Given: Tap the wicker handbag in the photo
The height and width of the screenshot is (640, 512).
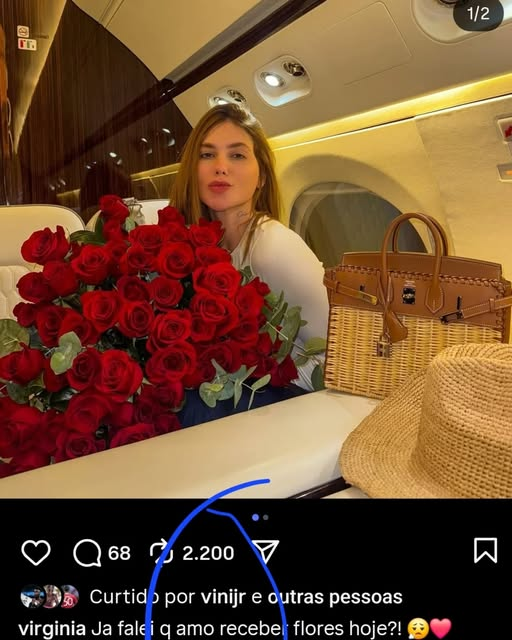Looking at the screenshot, I should 416,306.
